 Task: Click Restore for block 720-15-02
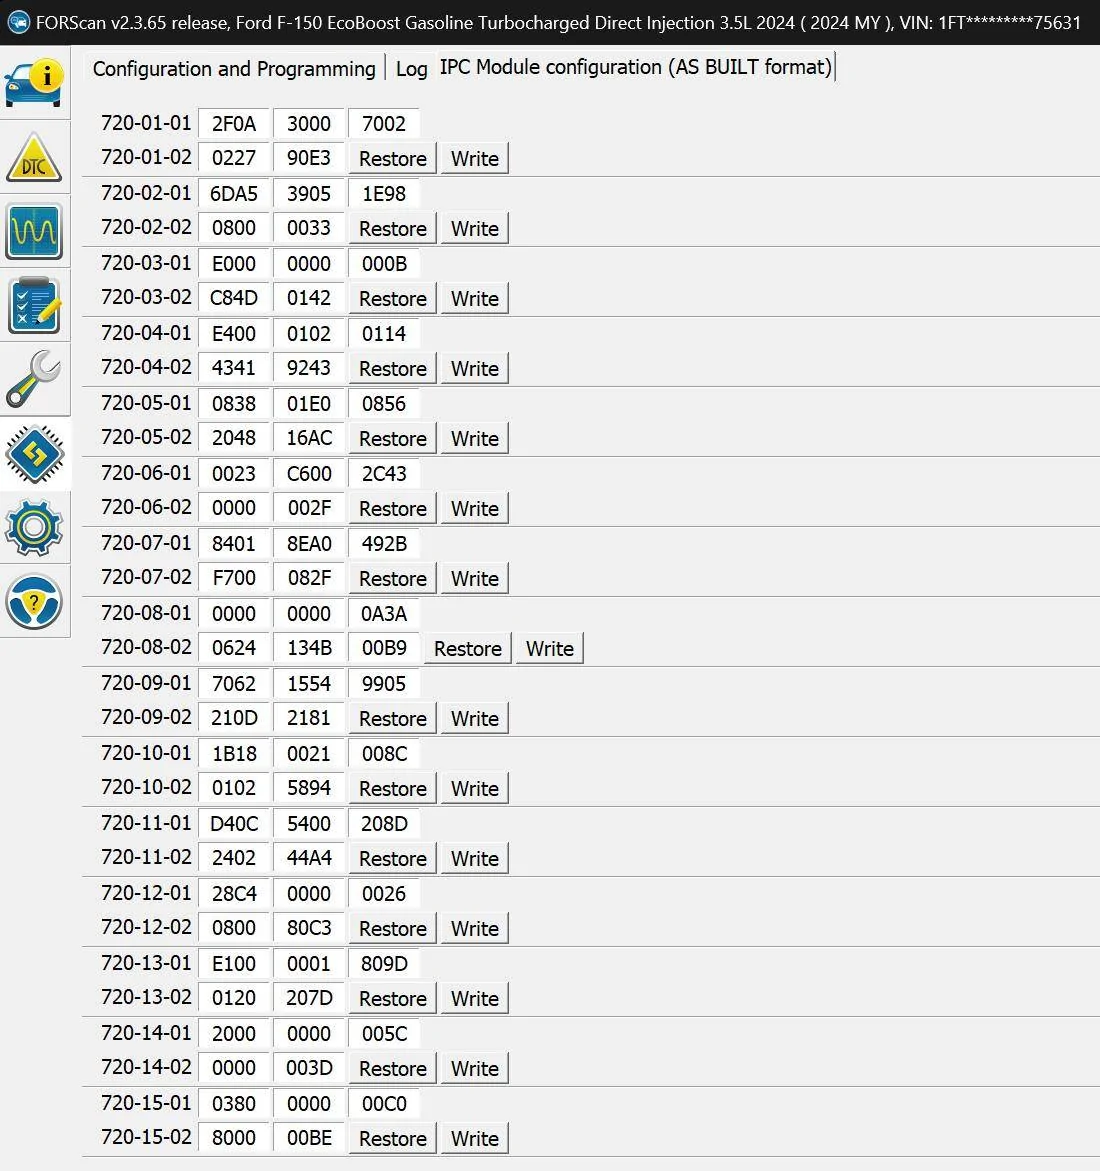pyautogui.click(x=393, y=1139)
